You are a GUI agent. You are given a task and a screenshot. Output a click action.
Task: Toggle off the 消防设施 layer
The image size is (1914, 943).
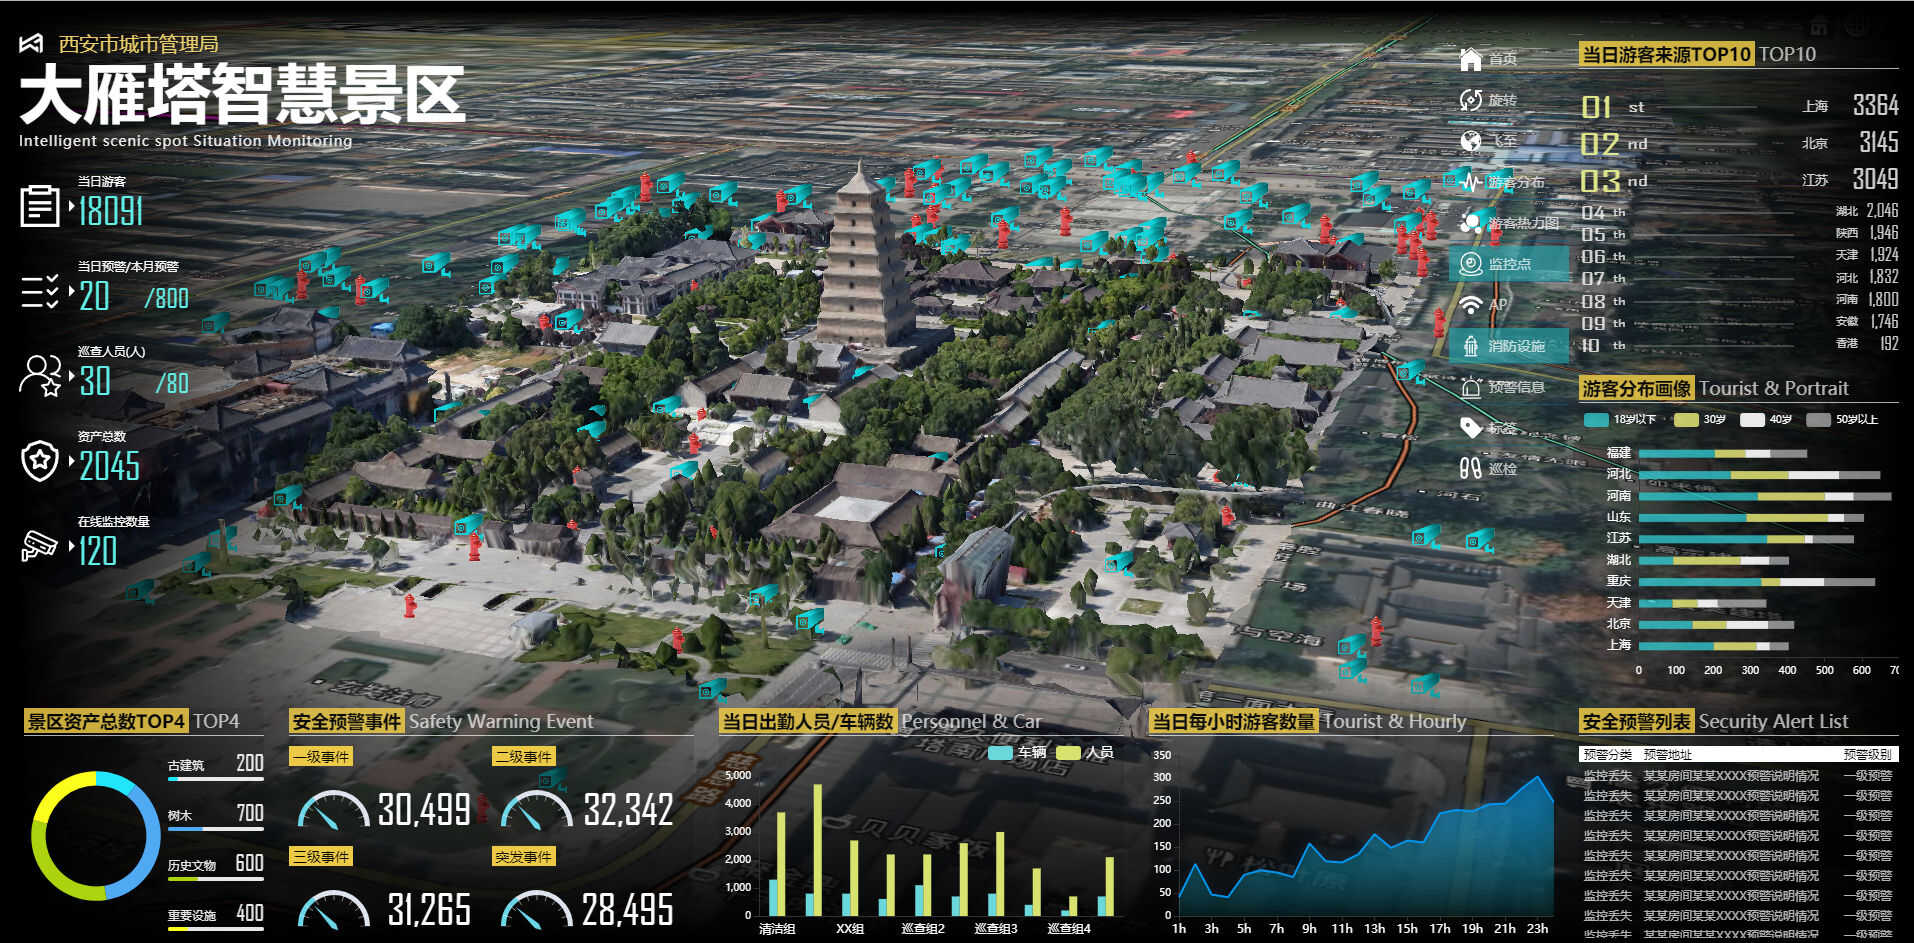(x=1508, y=346)
